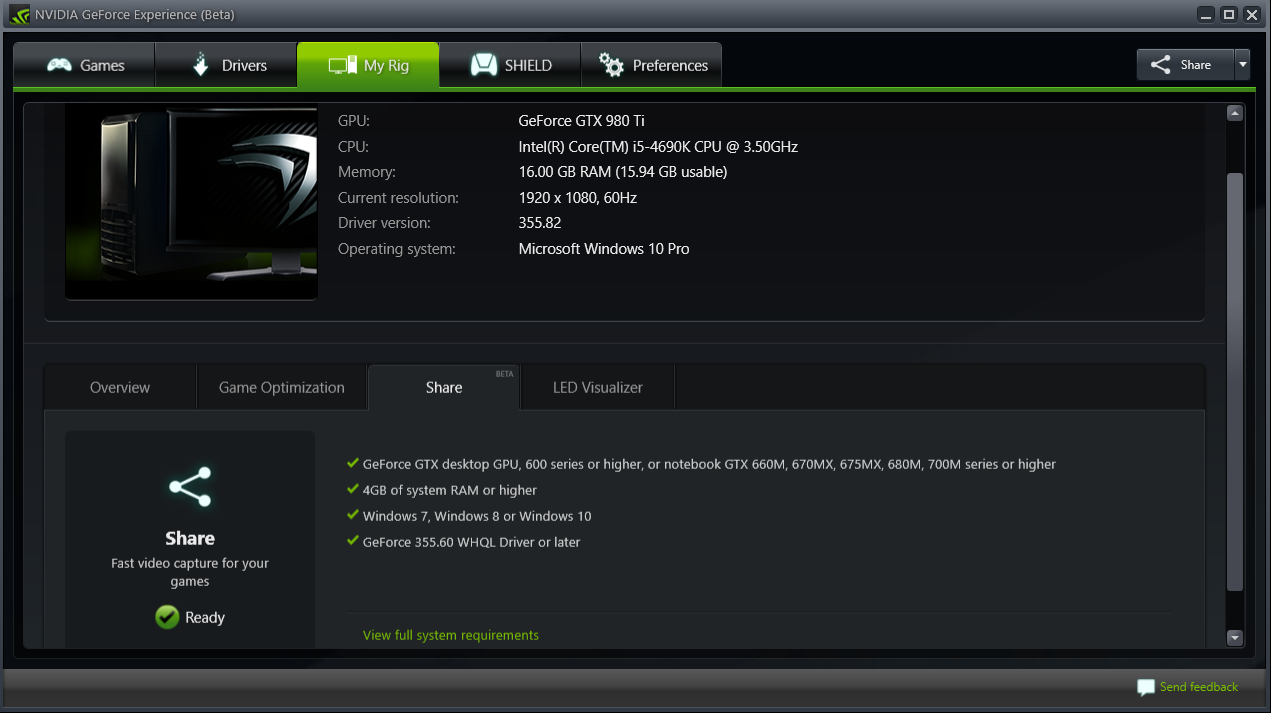Click the scrollbar down arrow
The image size is (1271, 713).
1234,638
